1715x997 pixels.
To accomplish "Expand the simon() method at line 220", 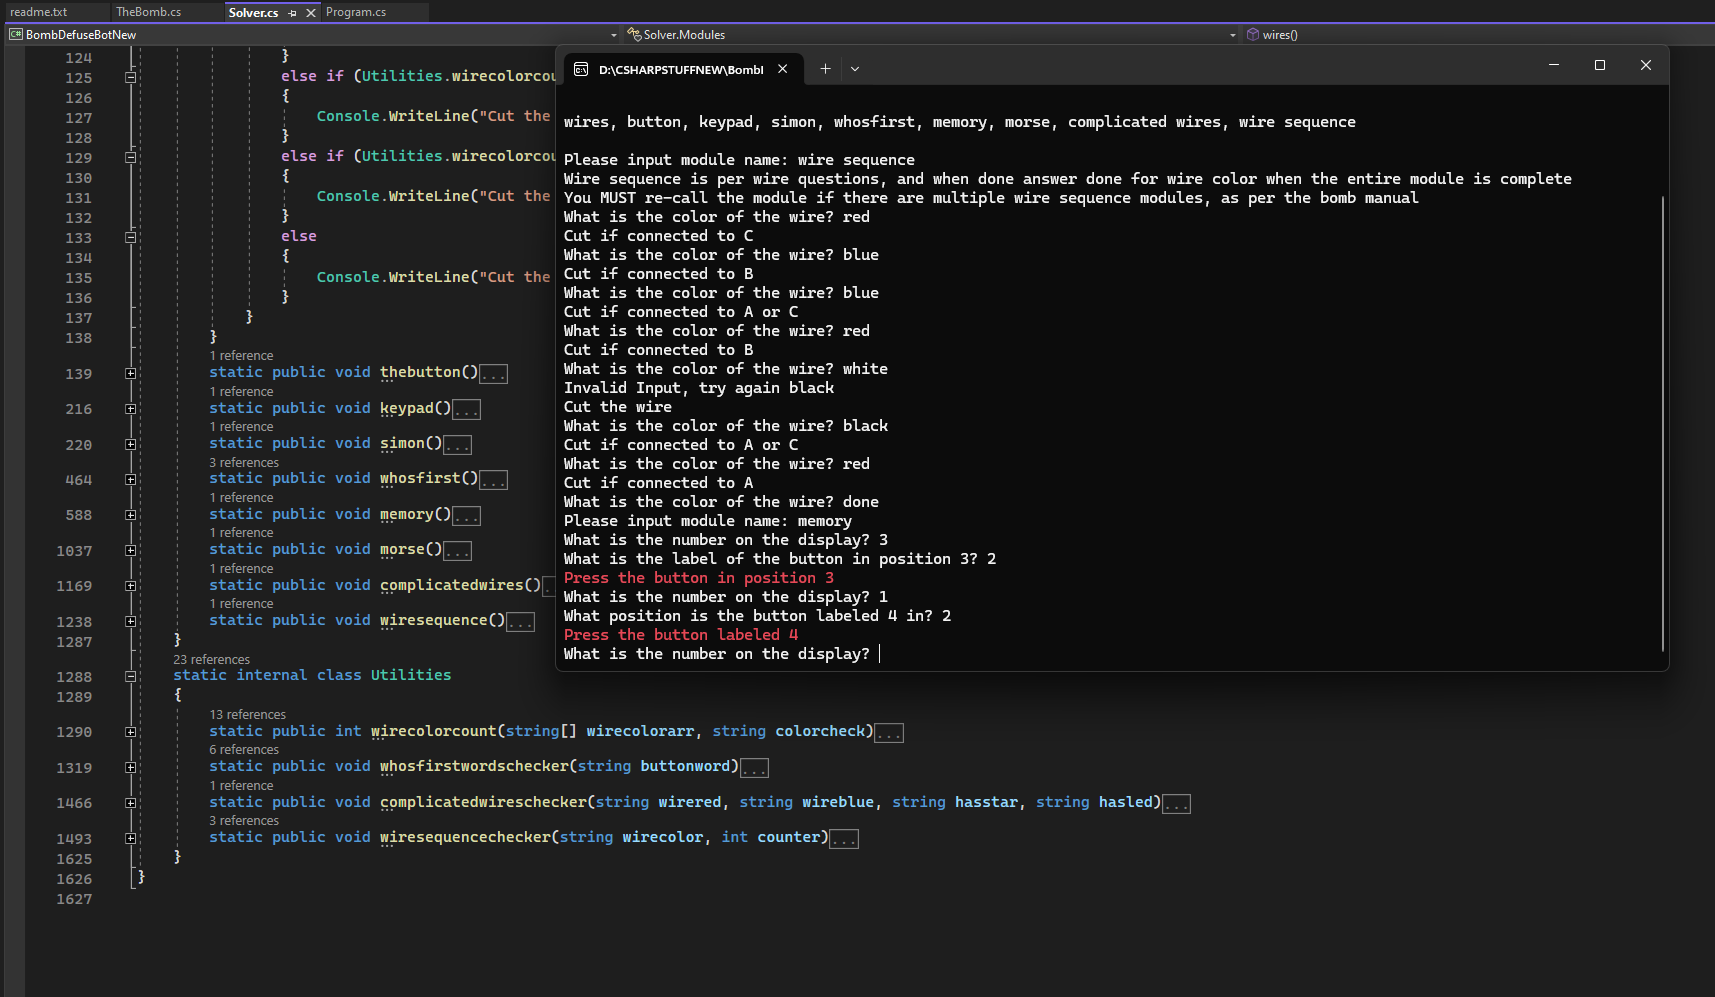I will (x=131, y=444).
